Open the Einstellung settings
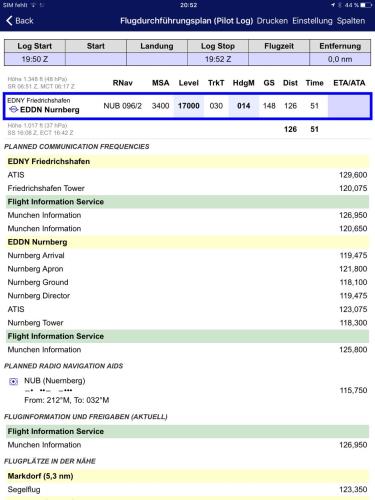The width and height of the screenshot is (375, 500). pyautogui.click(x=312, y=21)
